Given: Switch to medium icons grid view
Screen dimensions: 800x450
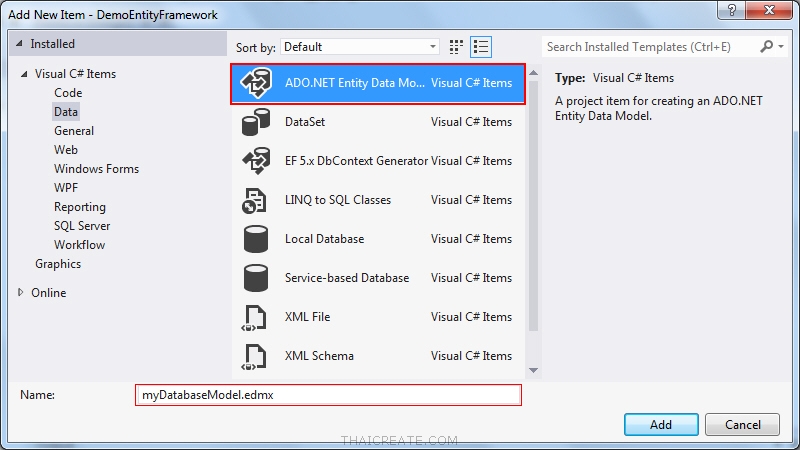Looking at the screenshot, I should click(x=456, y=47).
